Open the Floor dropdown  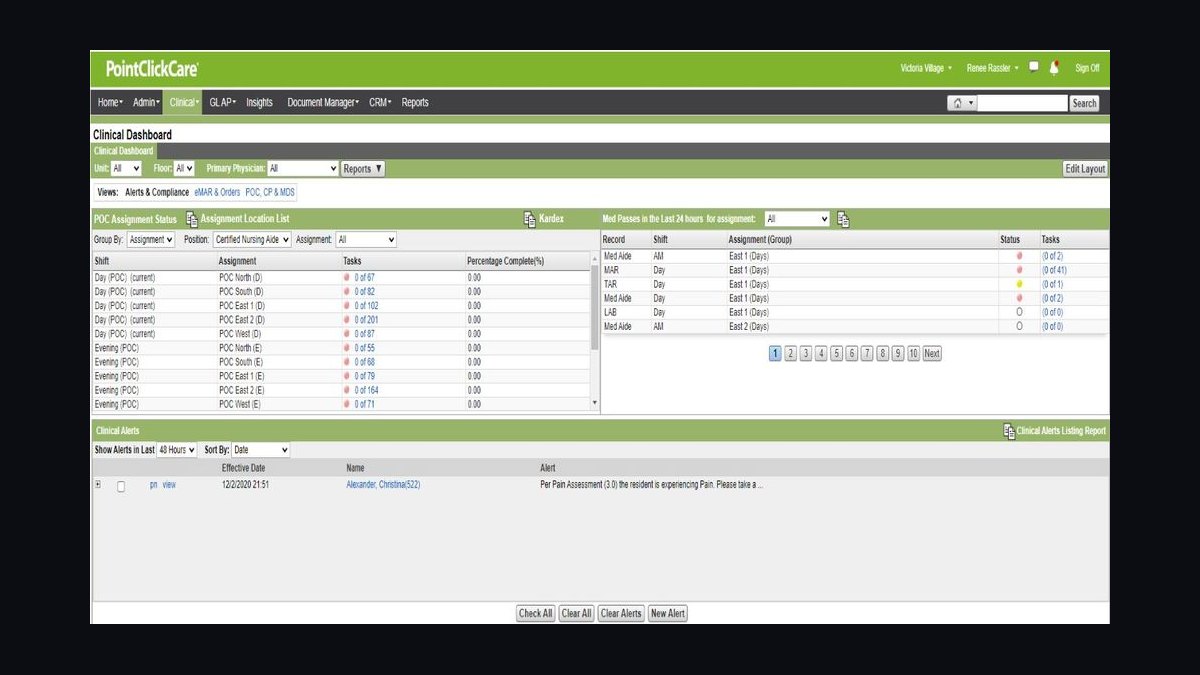[x=185, y=169]
